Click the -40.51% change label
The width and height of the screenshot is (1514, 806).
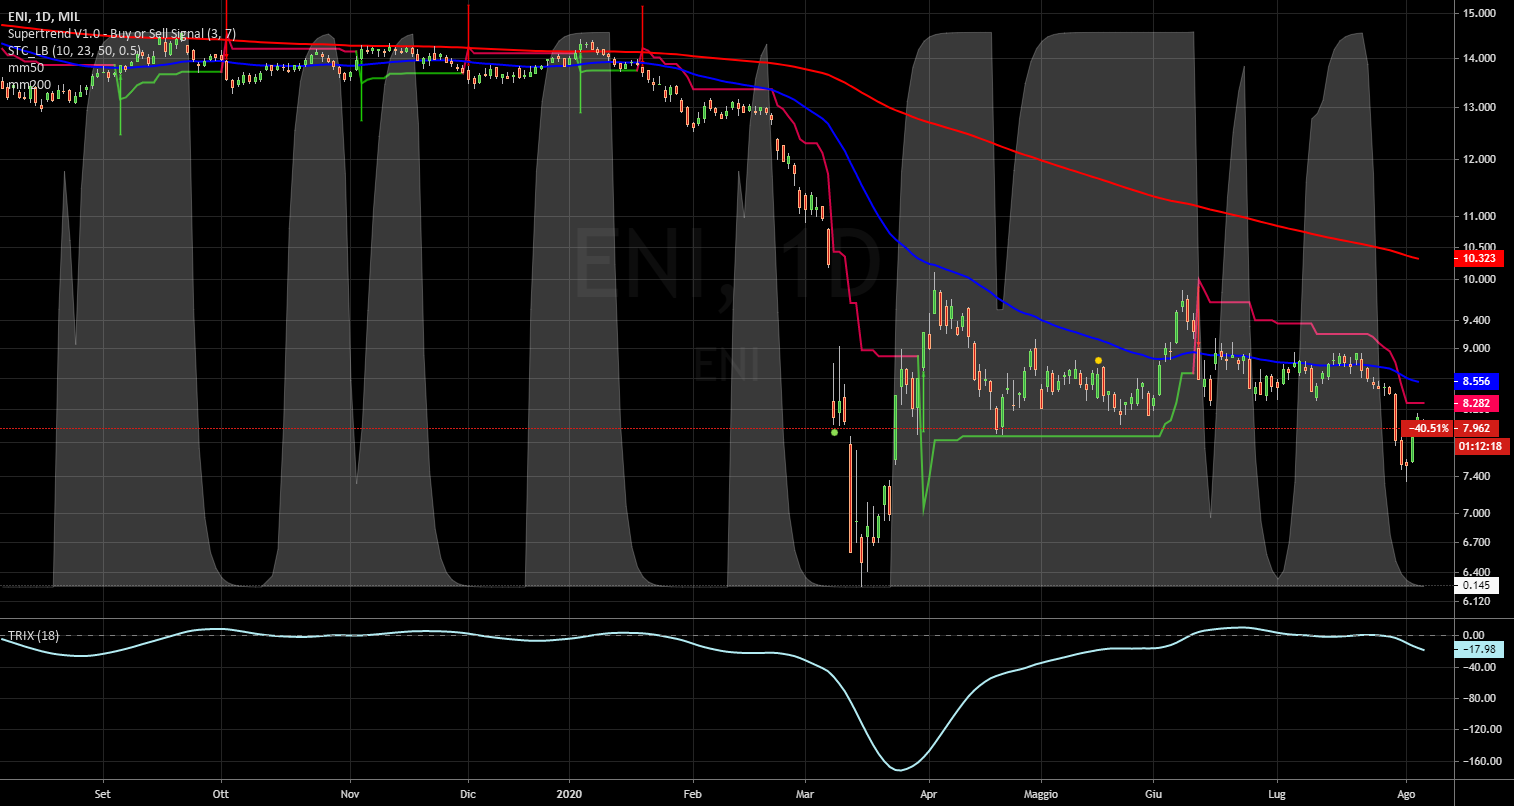[1429, 428]
